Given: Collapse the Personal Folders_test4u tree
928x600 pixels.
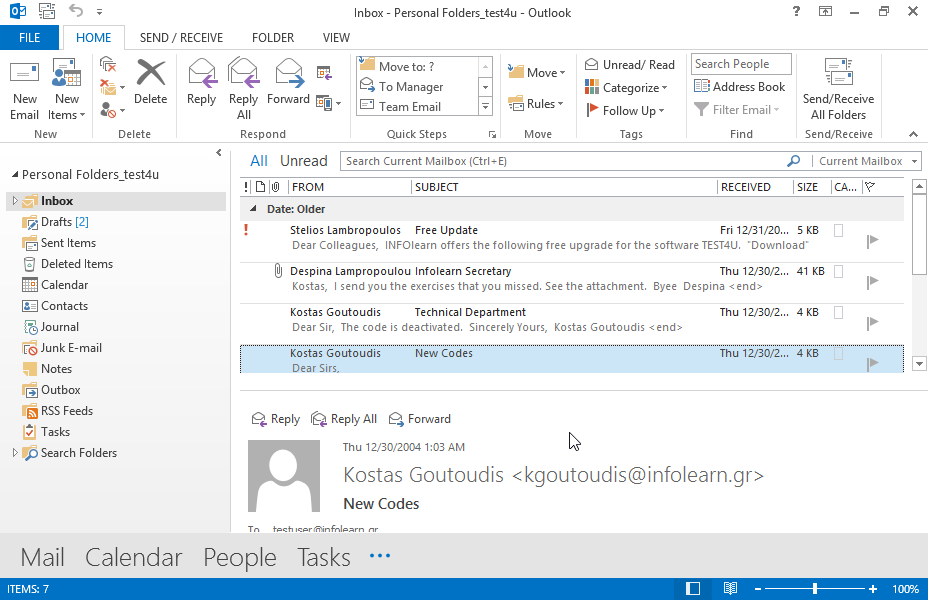Looking at the screenshot, I should 15,175.
